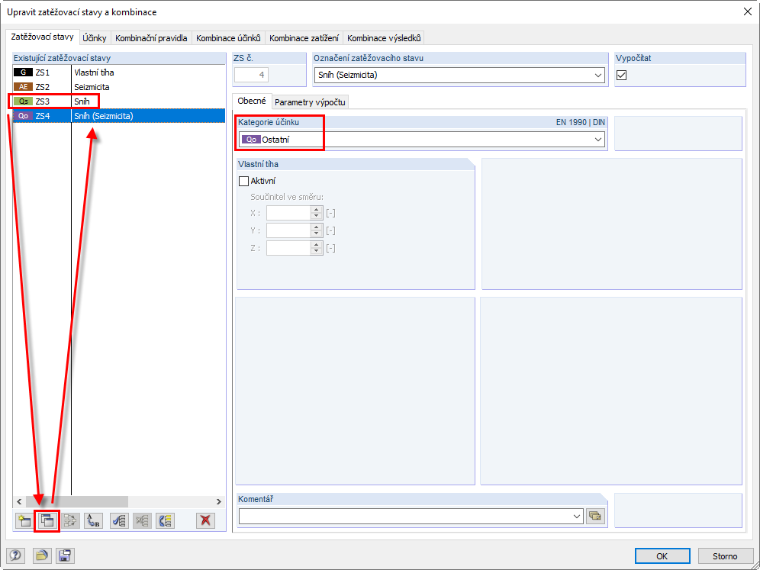This screenshot has height=570, width=760.
Task: Open help with the question mark icon
Action: [16, 555]
